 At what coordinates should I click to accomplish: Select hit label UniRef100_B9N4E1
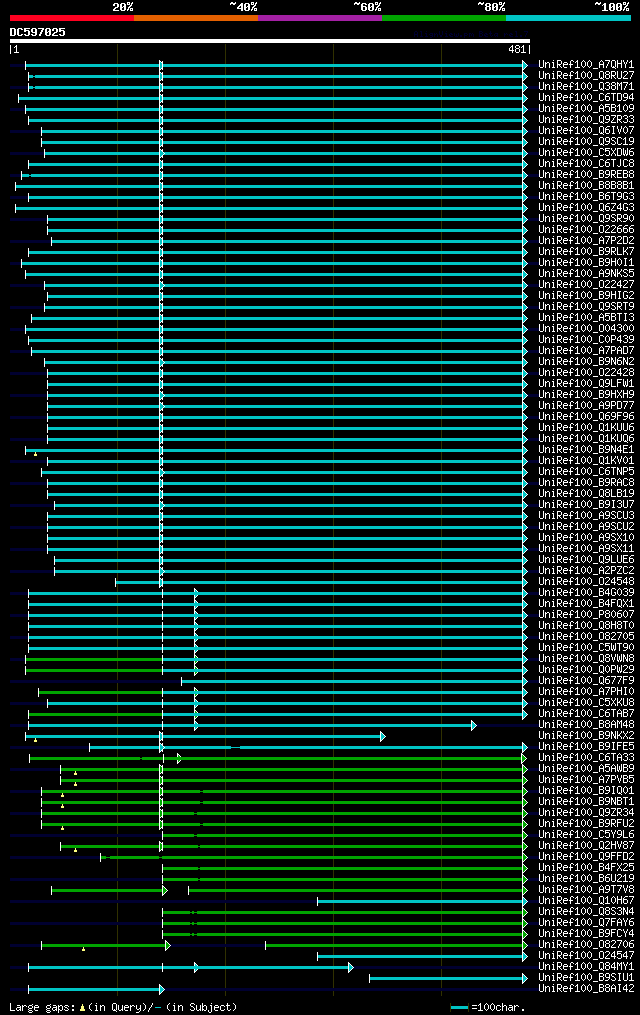pos(586,450)
